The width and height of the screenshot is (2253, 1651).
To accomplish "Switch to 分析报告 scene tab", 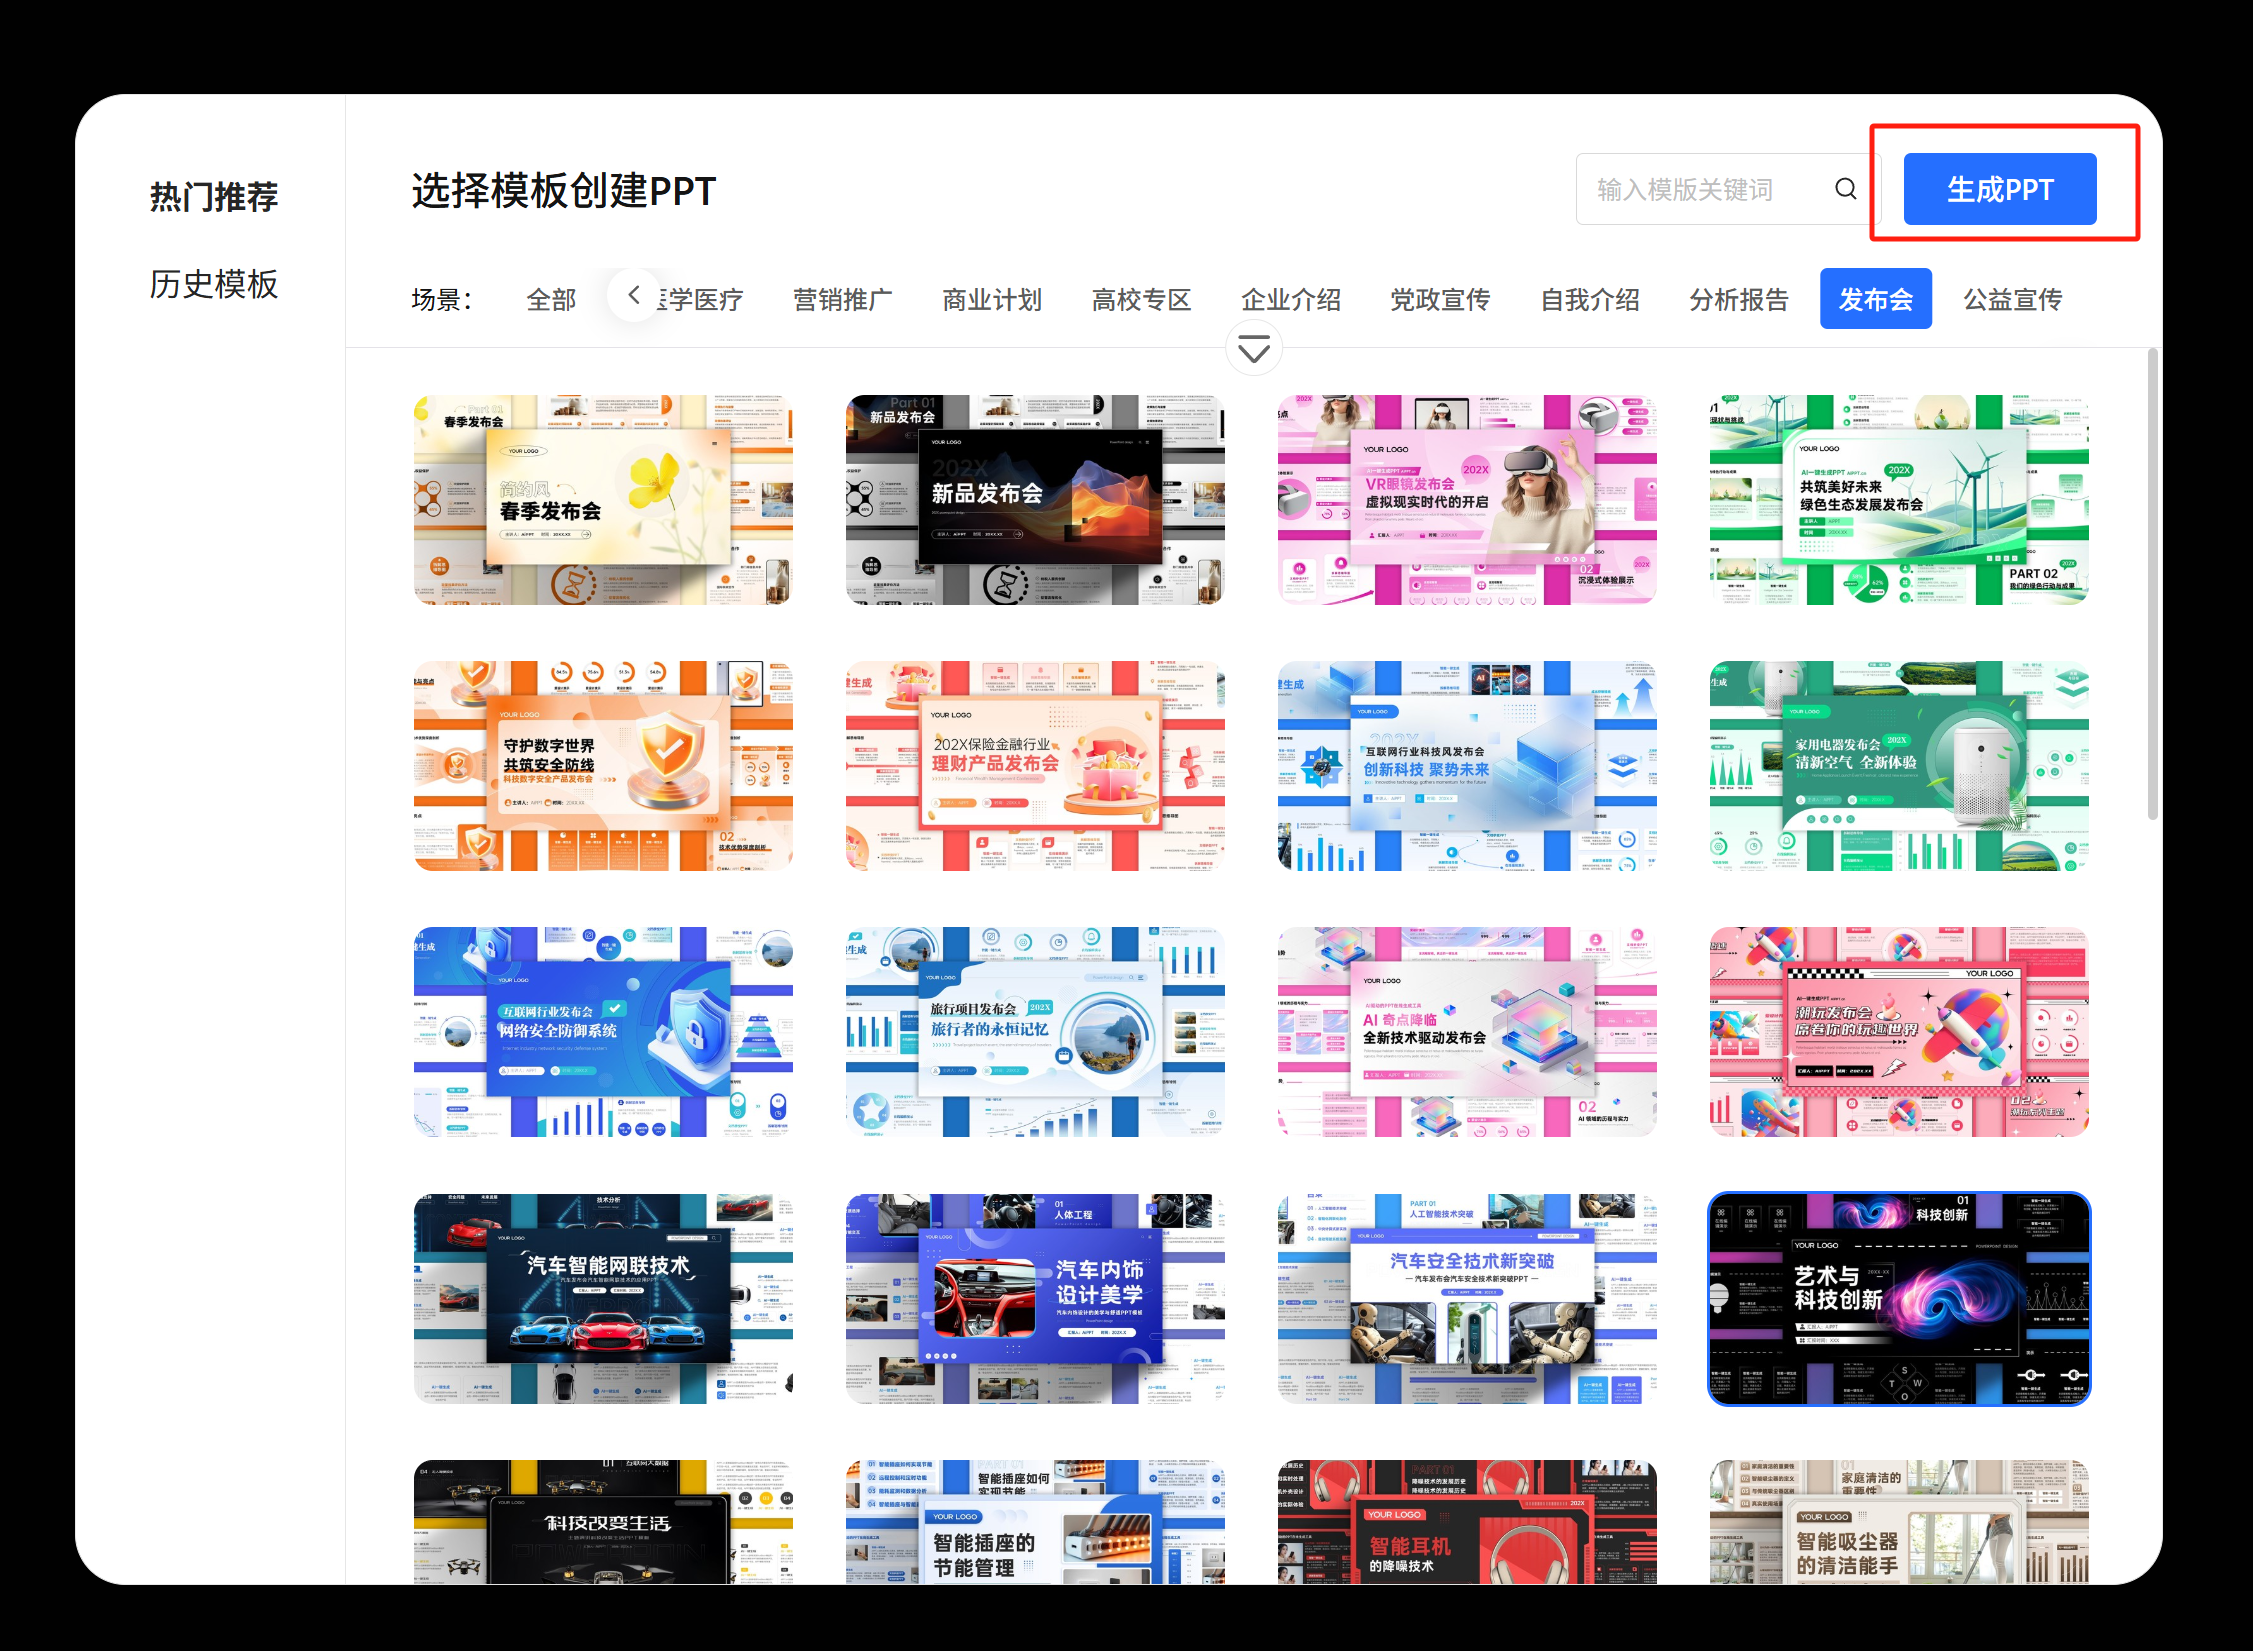I will (x=1738, y=299).
